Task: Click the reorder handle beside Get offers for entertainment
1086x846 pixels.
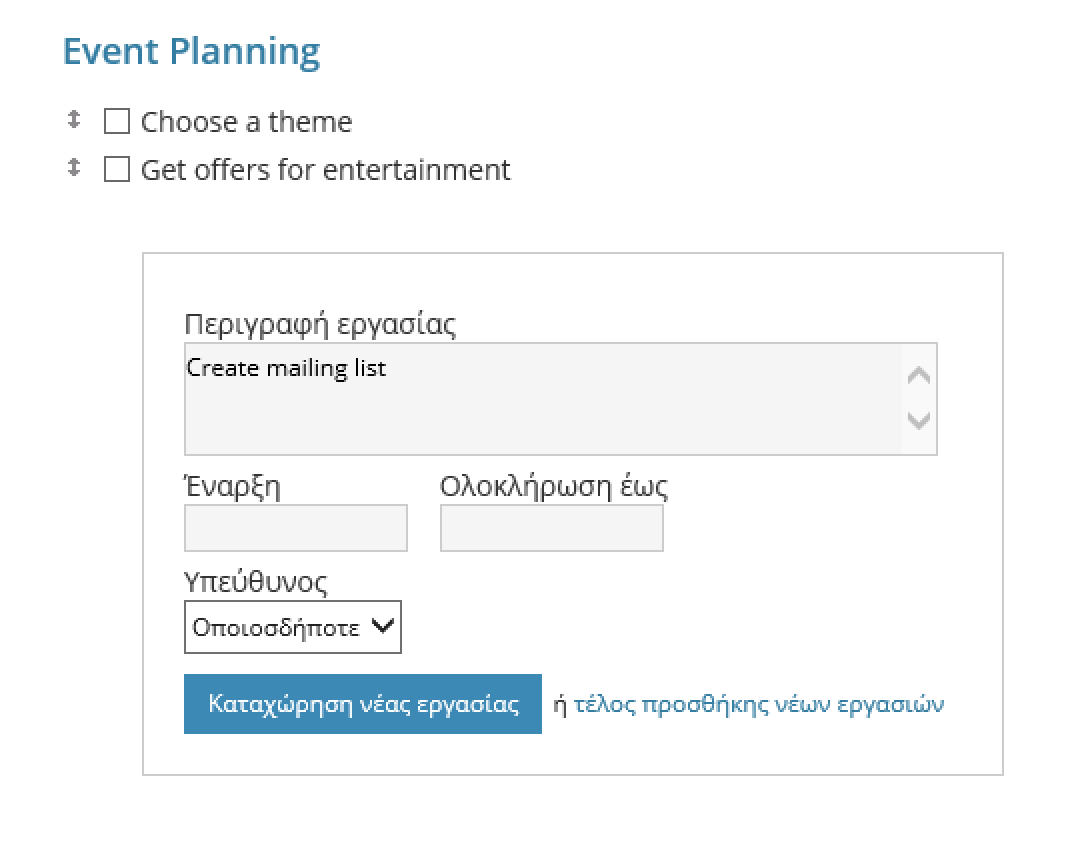Action: (73, 168)
